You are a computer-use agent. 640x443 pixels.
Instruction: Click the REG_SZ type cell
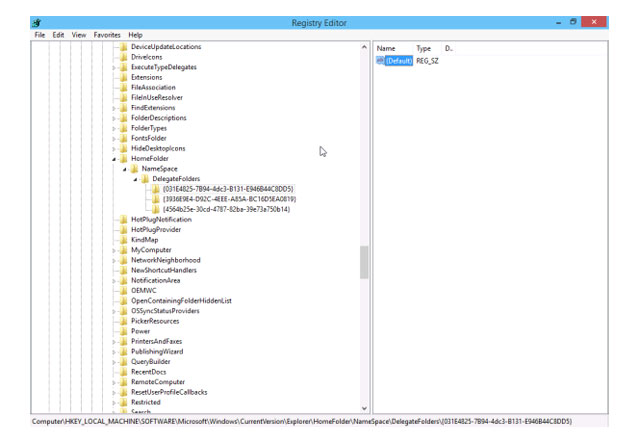pyautogui.click(x=427, y=61)
